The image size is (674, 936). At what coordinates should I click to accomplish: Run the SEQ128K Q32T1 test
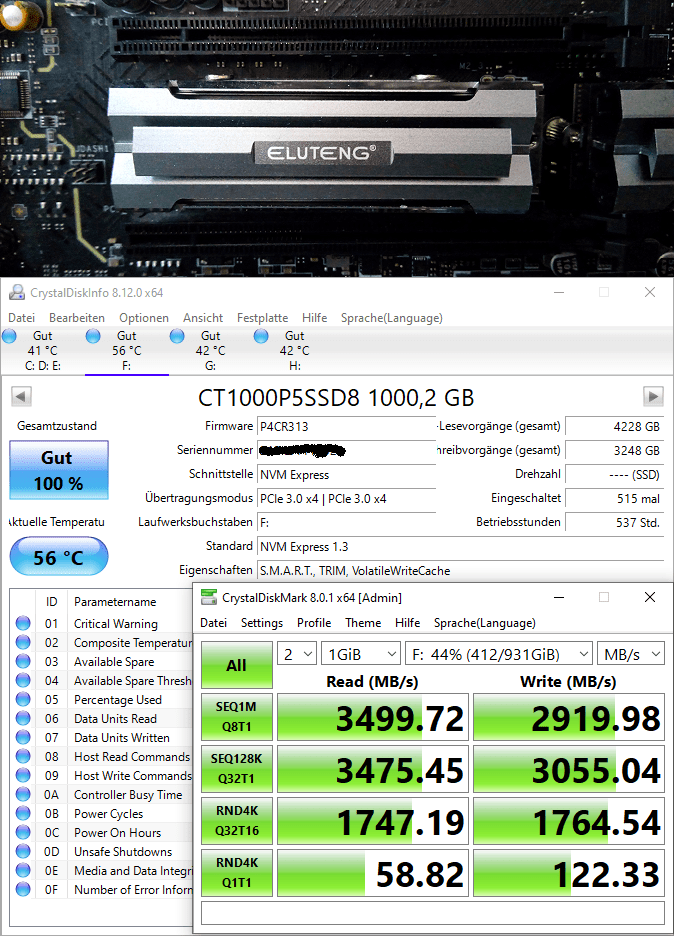[x=236, y=768]
